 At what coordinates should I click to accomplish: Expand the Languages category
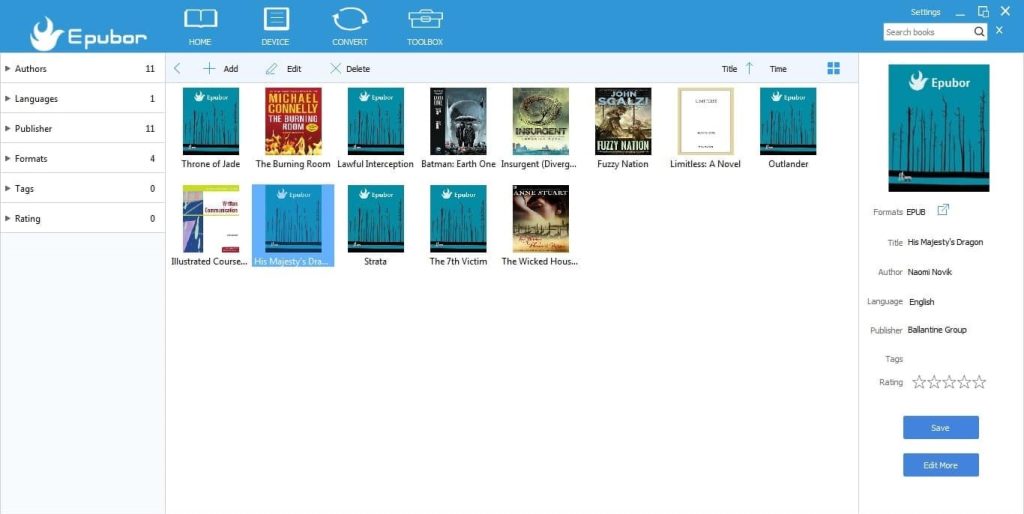(x=82, y=99)
